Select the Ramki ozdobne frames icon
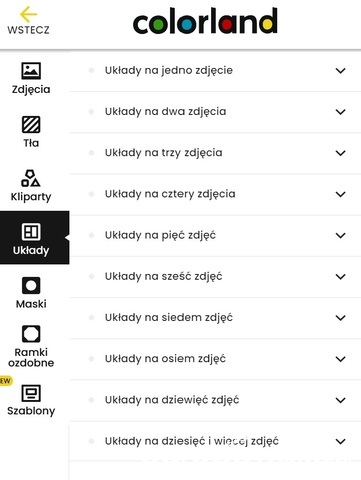Image resolution: width=361 pixels, height=480 pixels. coord(31,334)
